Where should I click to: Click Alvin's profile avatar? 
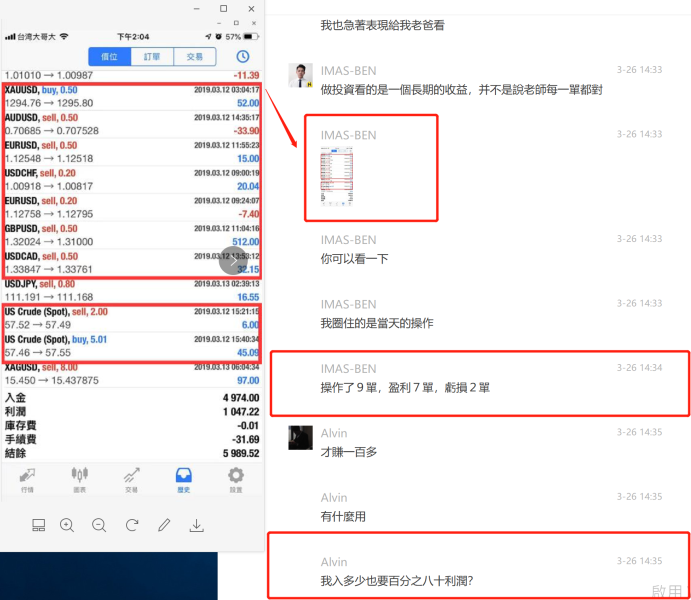click(300, 437)
